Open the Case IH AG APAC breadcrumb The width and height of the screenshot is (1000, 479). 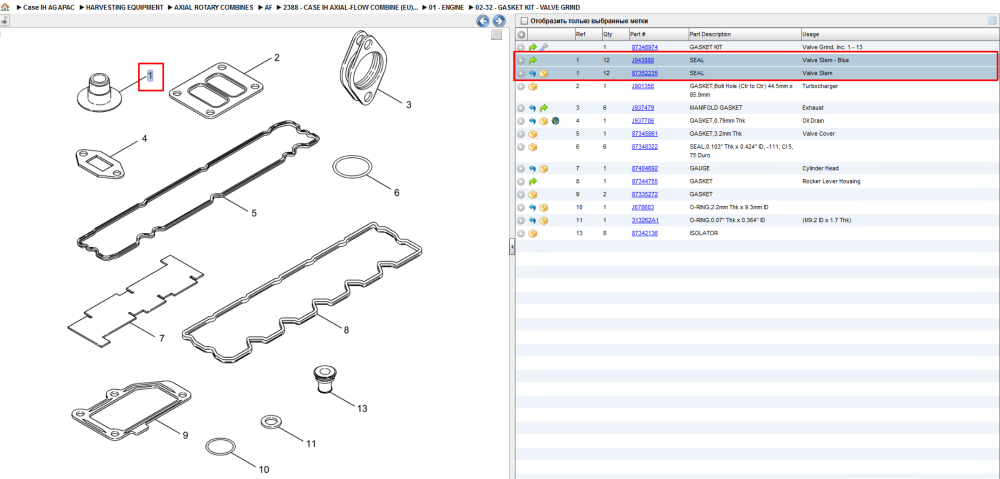(48, 8)
